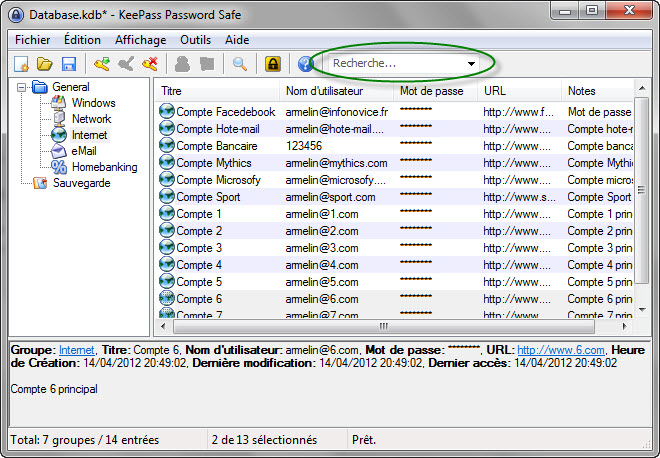660x458 pixels.
Task: Sort by the URL column header
Action: 520,91
